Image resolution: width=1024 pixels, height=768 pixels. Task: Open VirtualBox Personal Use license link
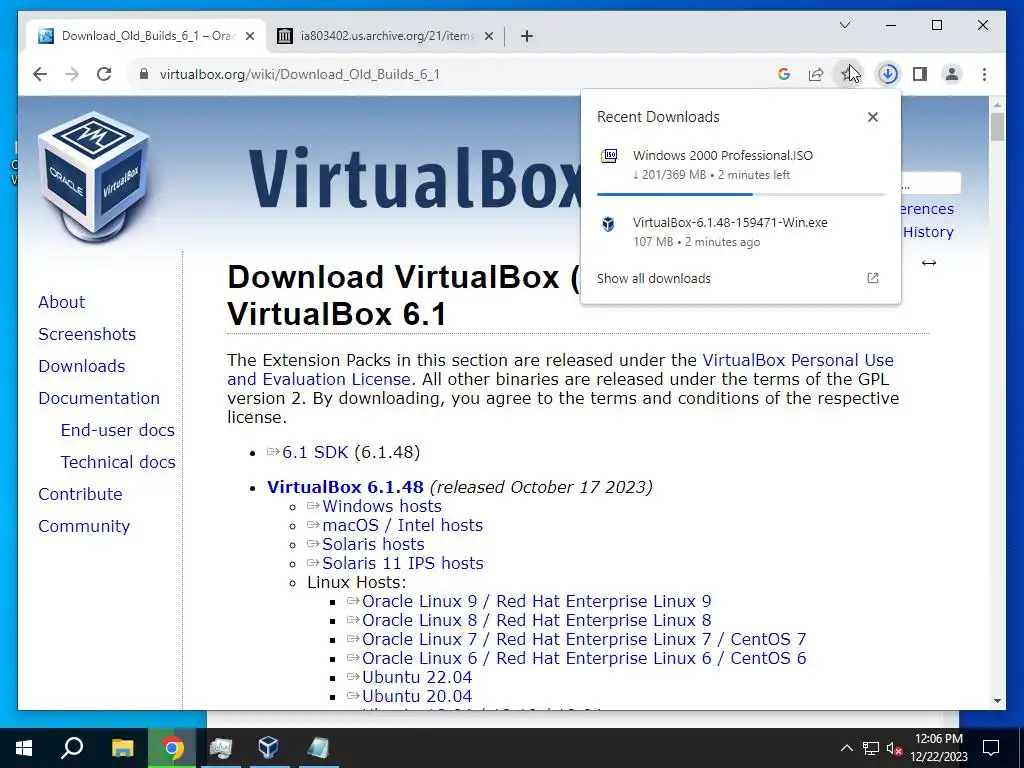pos(798,360)
